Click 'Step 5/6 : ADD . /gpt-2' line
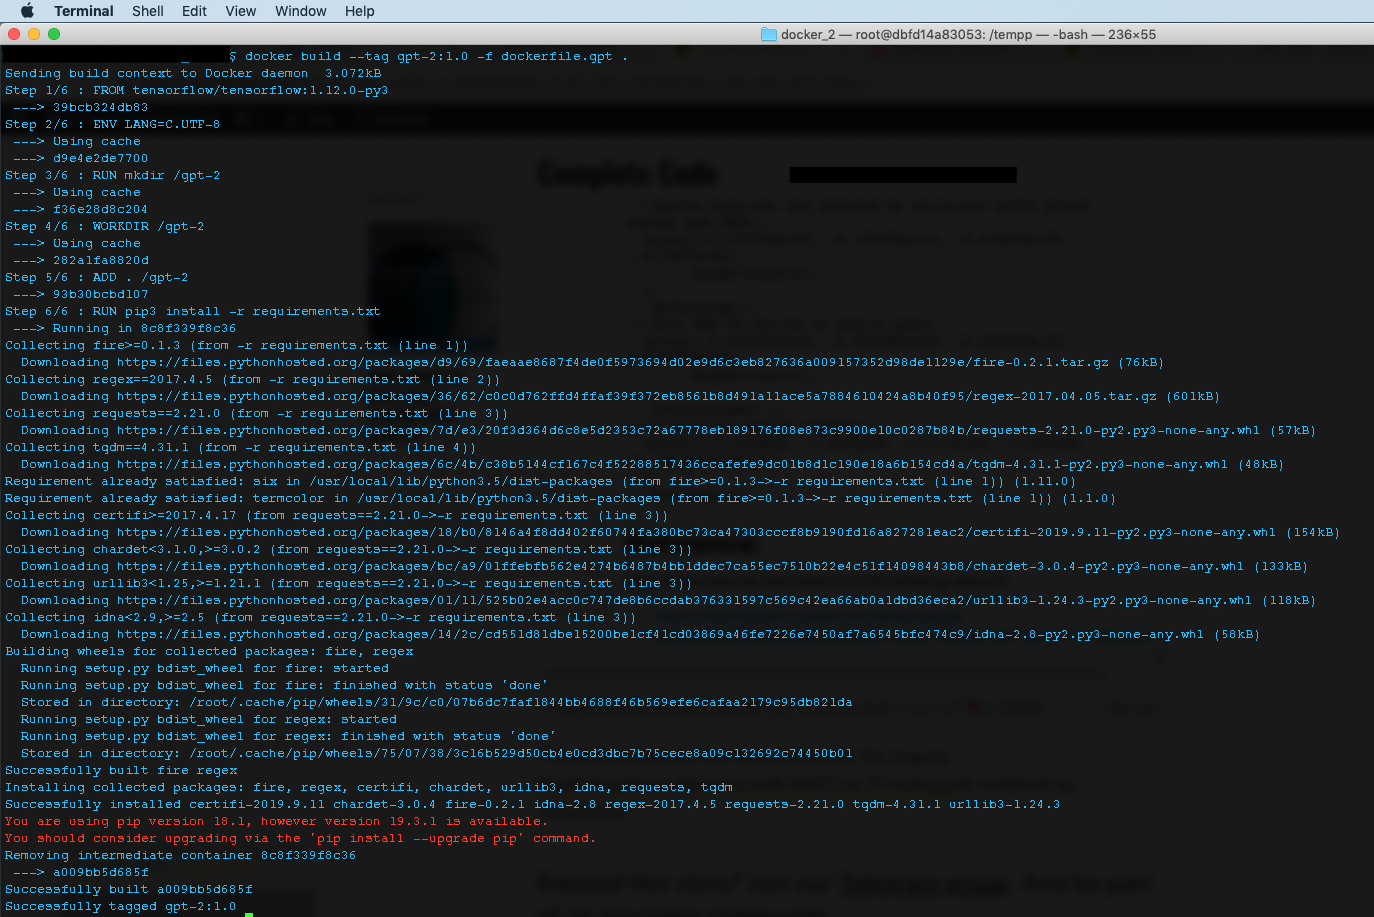The width and height of the screenshot is (1374, 917). click(x=96, y=277)
